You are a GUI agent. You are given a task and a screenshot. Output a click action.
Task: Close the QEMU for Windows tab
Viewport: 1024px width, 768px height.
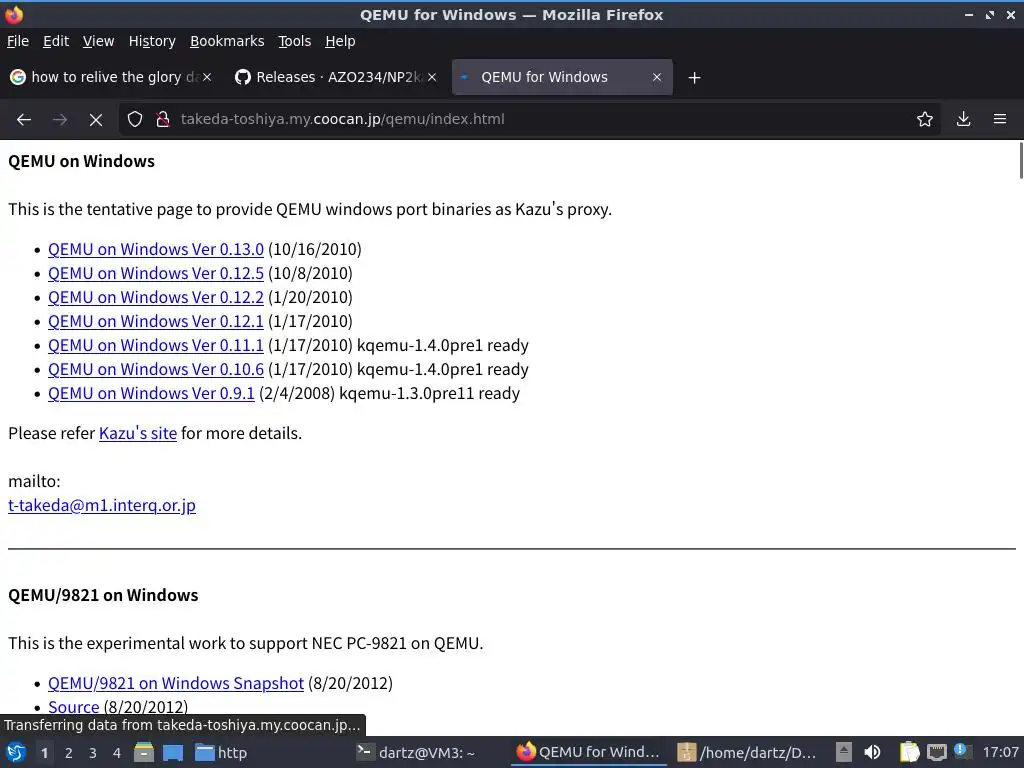click(657, 77)
